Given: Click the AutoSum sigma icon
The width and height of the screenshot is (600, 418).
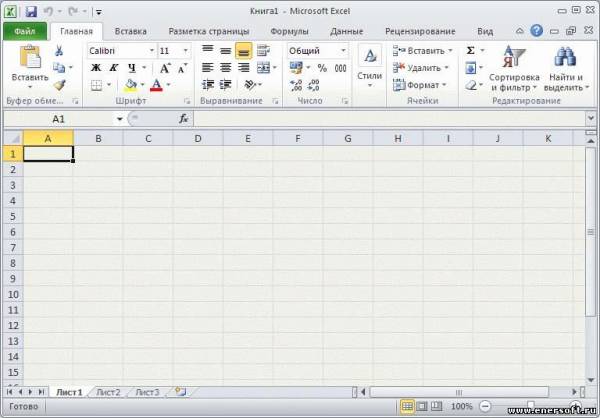Looking at the screenshot, I should tap(471, 51).
